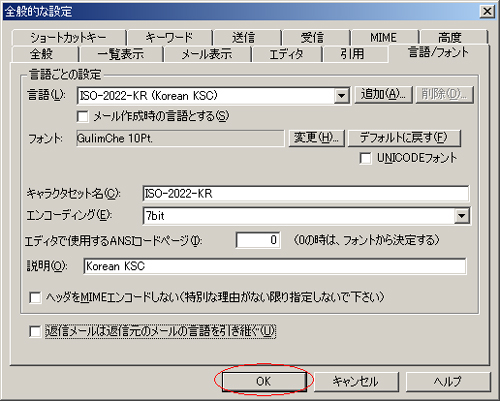This screenshot has width=500, height=401.
Task: Check メール作成時の言語とする checkbox
Action: (x=82, y=117)
